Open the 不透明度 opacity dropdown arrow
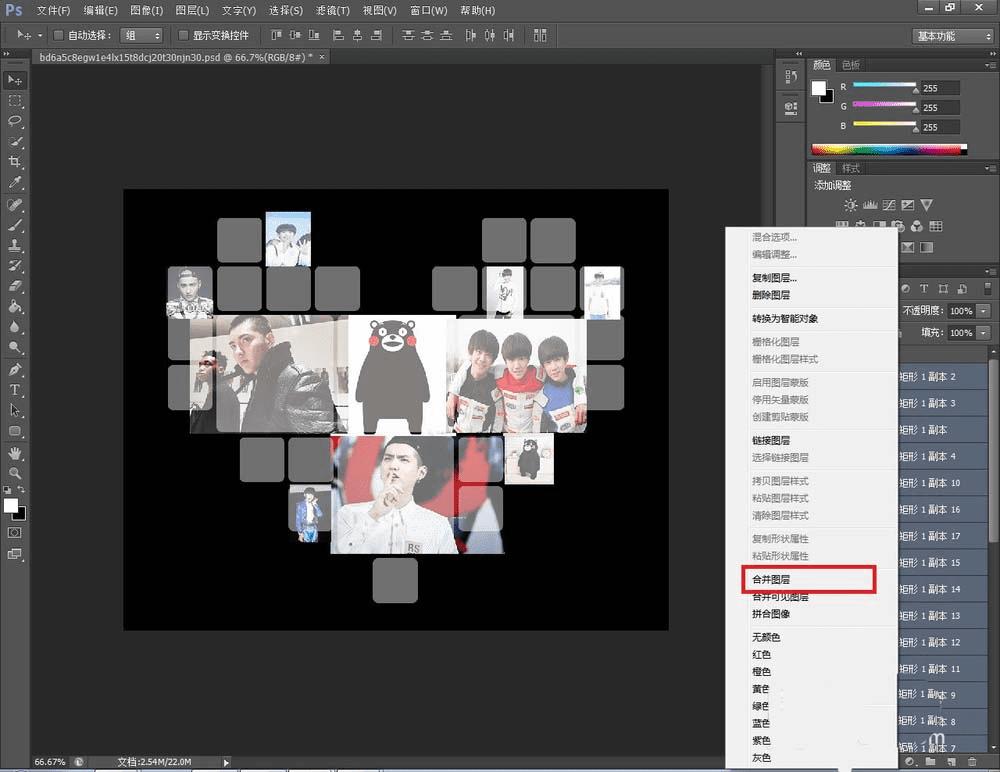Viewport: 1000px width, 772px height. point(985,311)
